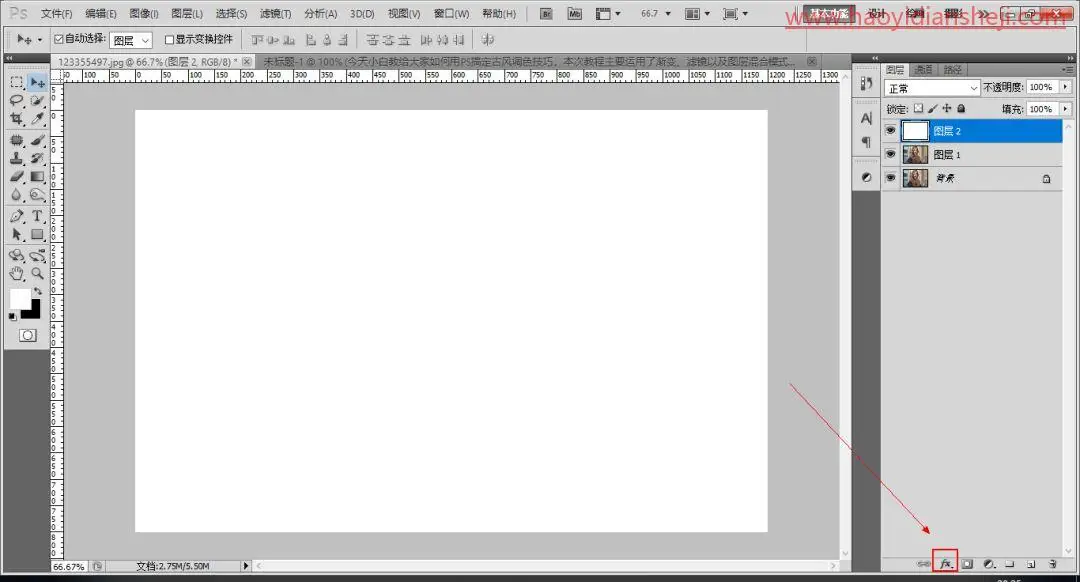Open the opacity slider arrow
This screenshot has height=582, width=1080.
pyautogui.click(x=1066, y=87)
